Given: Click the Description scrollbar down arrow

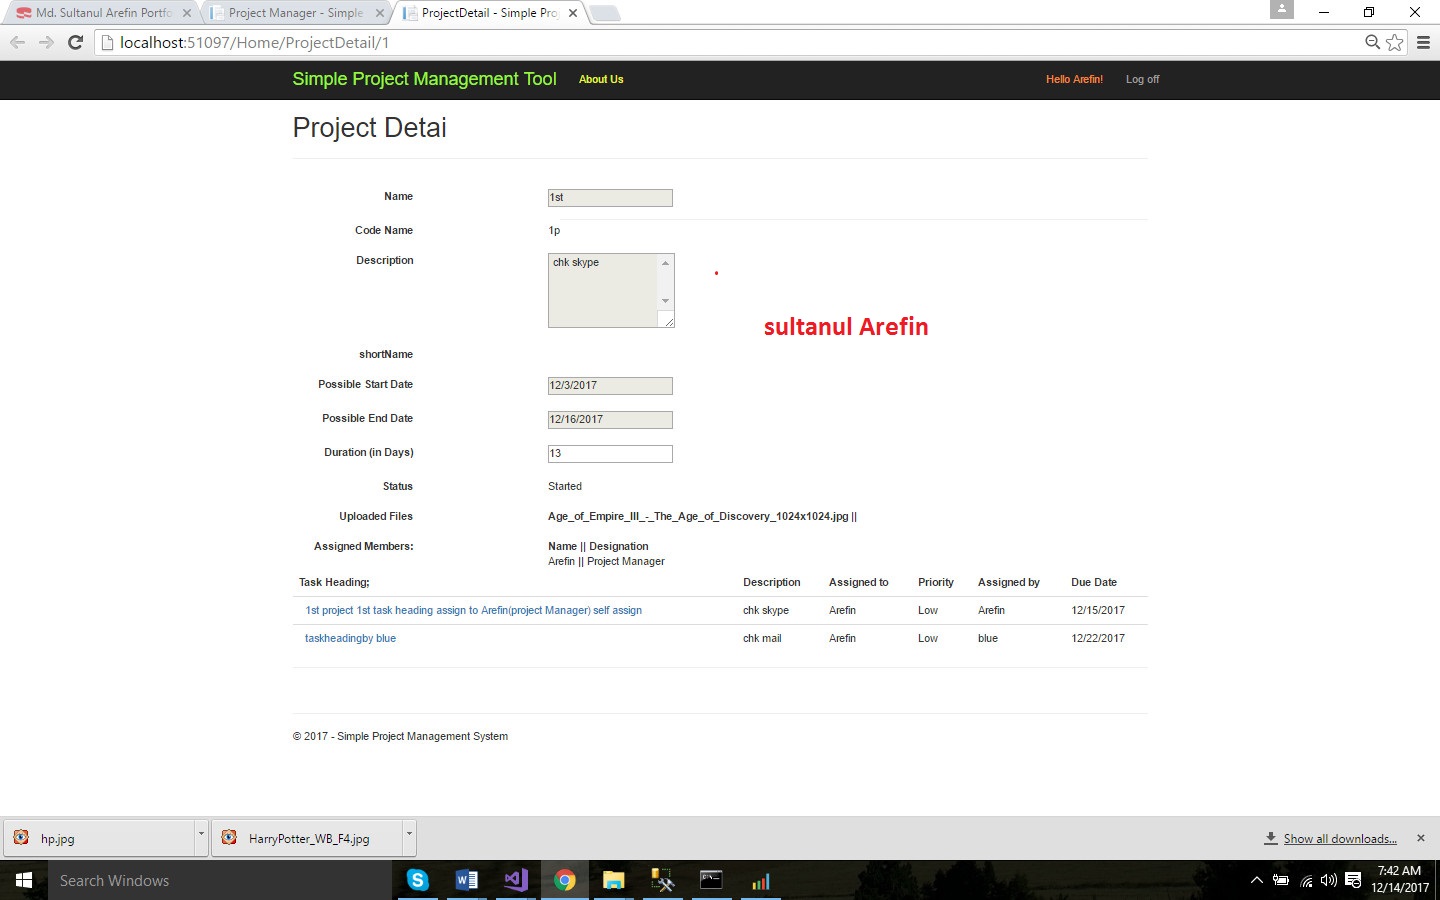Looking at the screenshot, I should tap(665, 301).
